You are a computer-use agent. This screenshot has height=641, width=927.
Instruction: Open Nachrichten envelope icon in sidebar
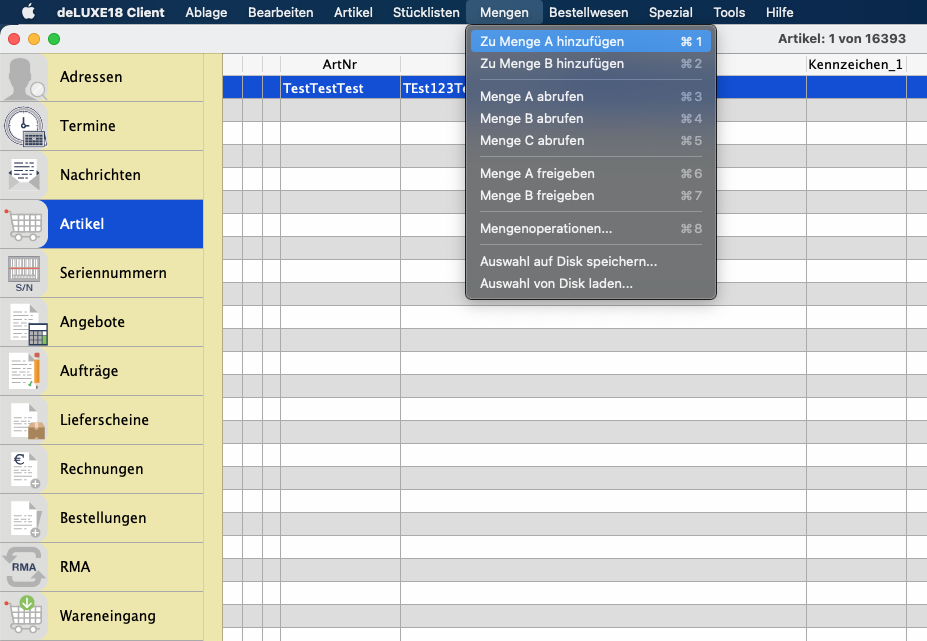[x=25, y=175]
